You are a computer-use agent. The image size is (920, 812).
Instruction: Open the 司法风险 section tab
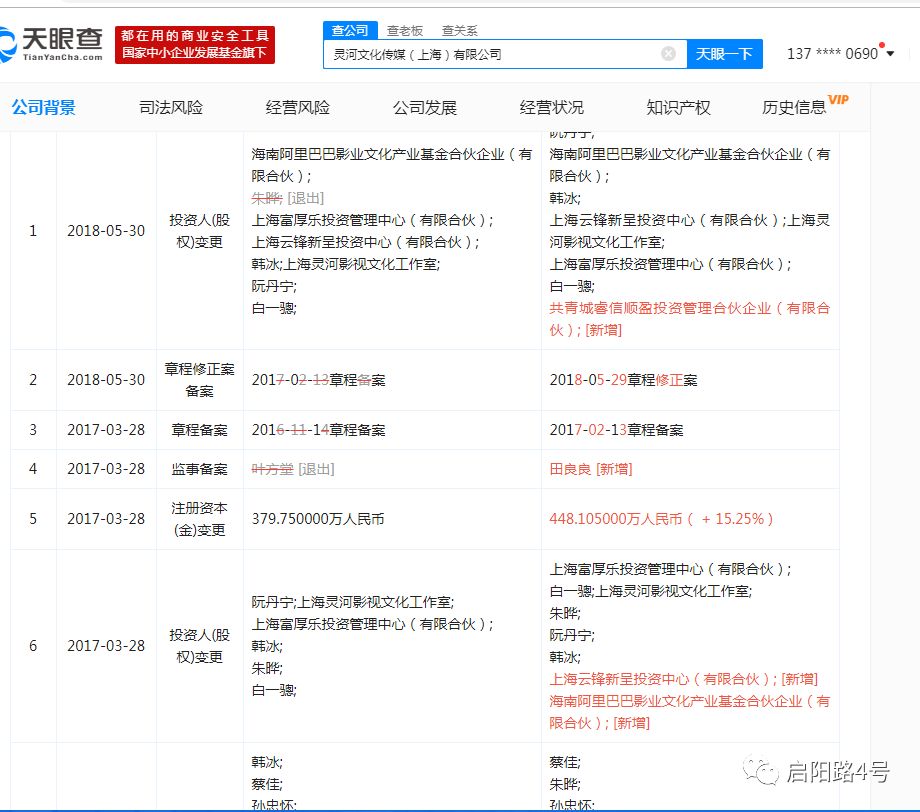coord(171,107)
